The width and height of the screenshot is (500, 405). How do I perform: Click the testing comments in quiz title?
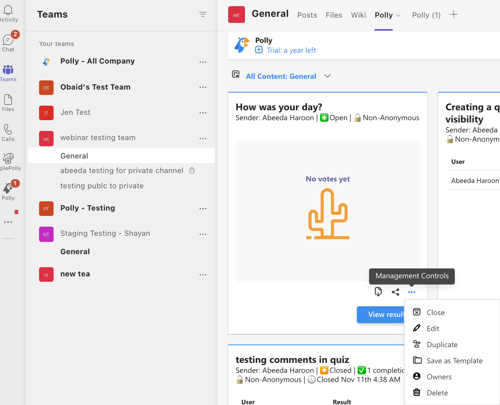coord(292,360)
